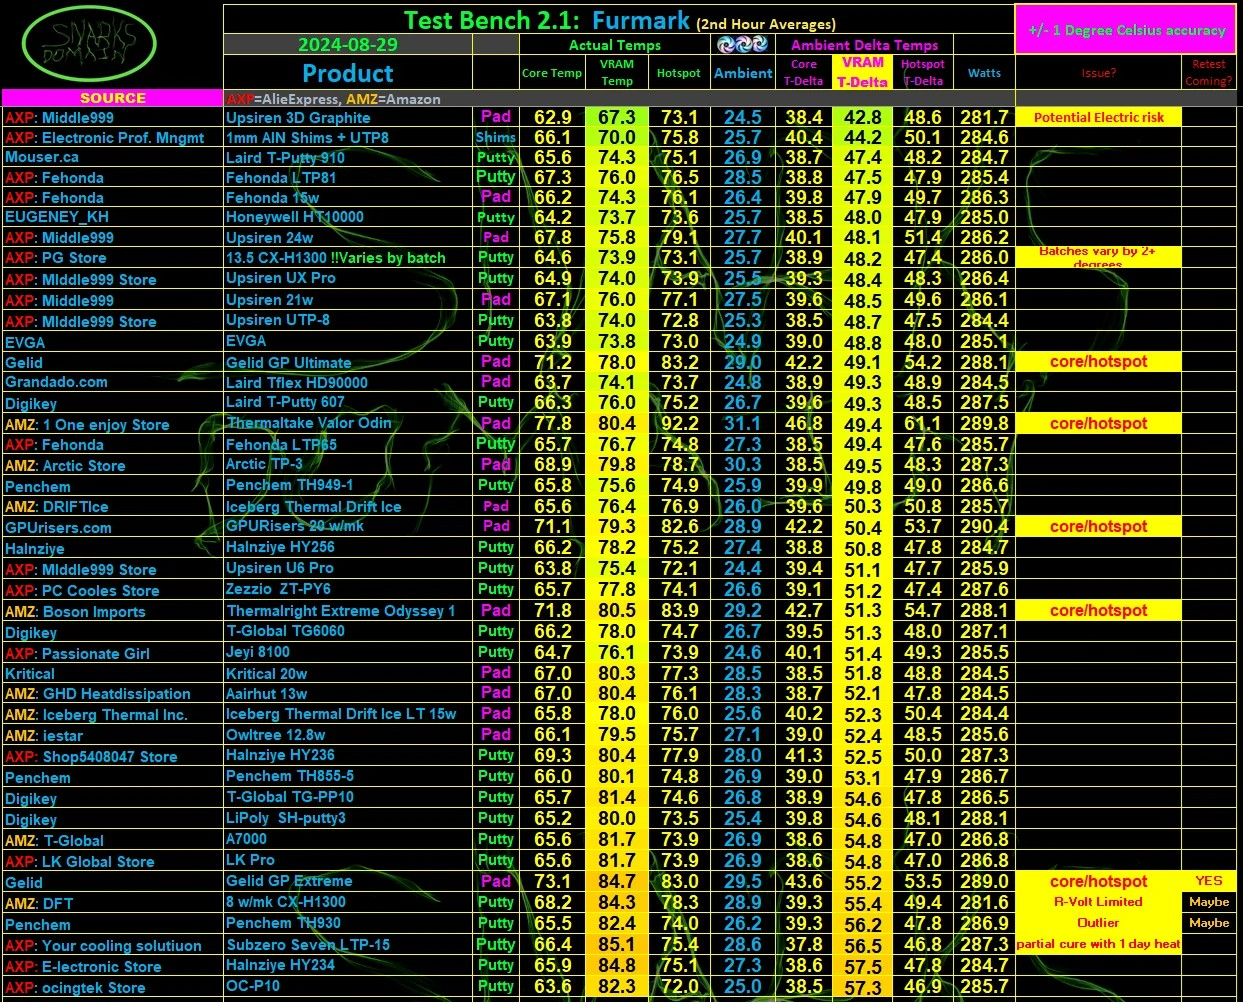
Task: Select the Owltree 12.8w product cell
Action: 348,735
